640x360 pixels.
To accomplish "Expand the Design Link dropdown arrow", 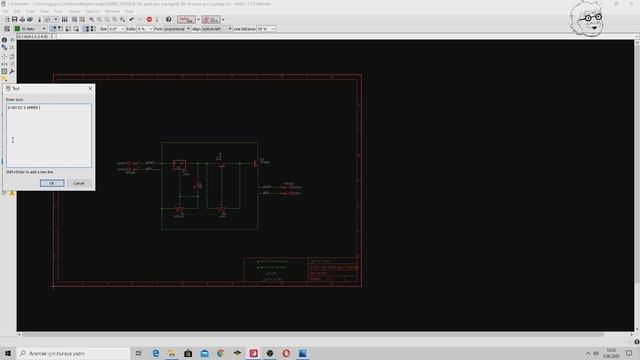I will [198, 19].
